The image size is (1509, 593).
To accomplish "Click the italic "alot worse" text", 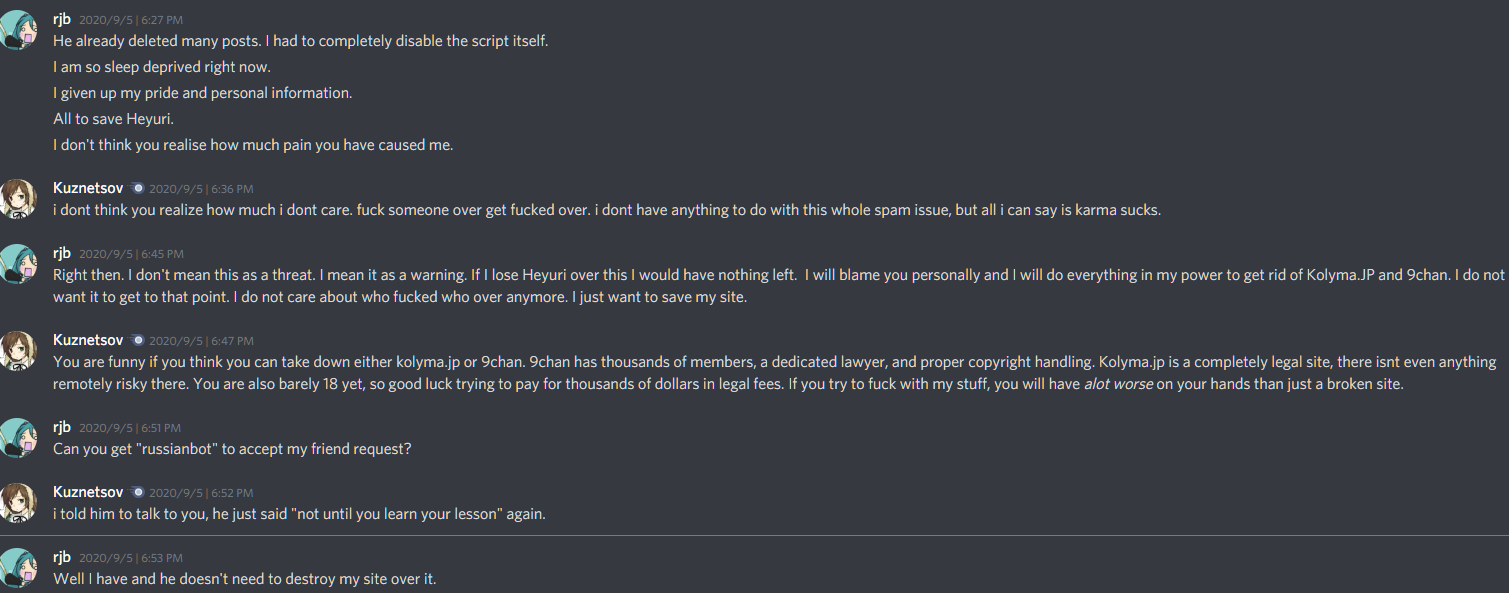I will tap(1118, 384).
